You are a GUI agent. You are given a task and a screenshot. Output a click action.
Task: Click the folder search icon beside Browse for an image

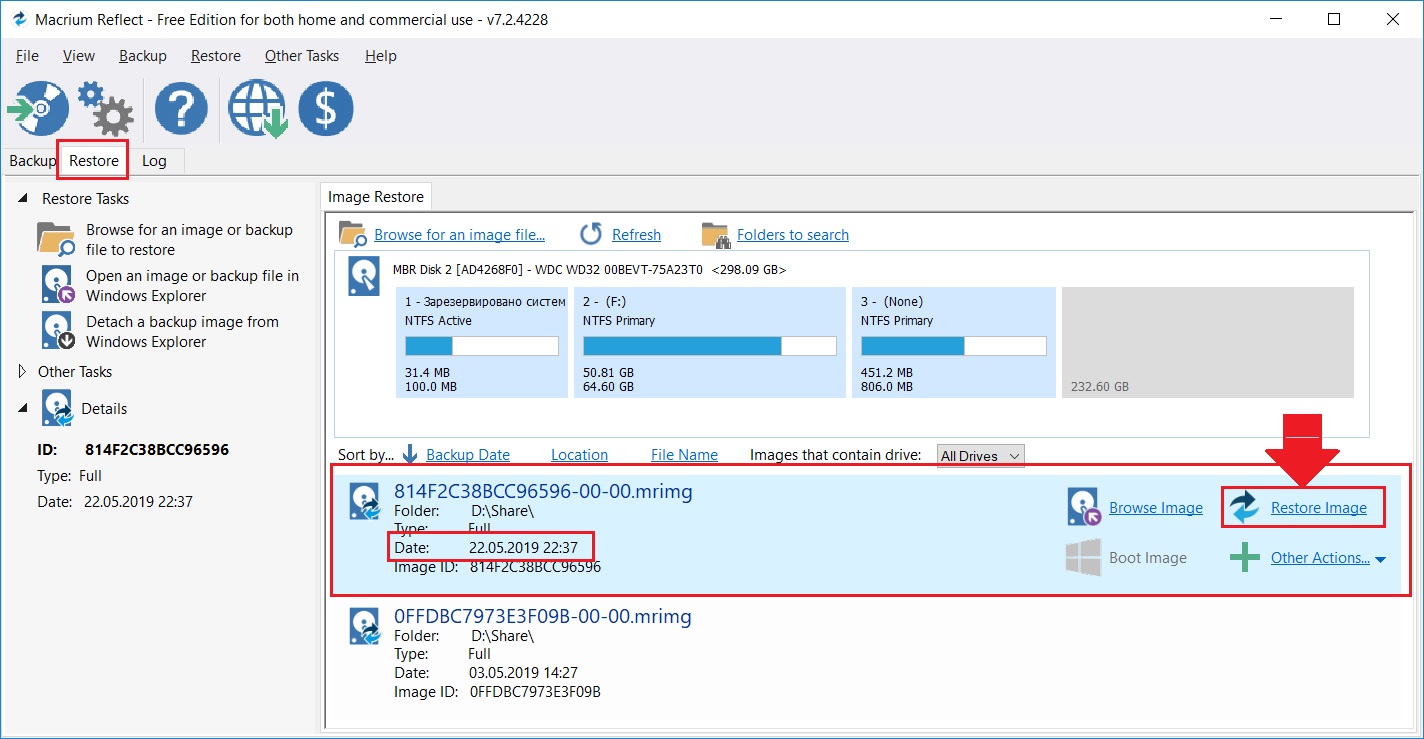[x=56, y=240]
